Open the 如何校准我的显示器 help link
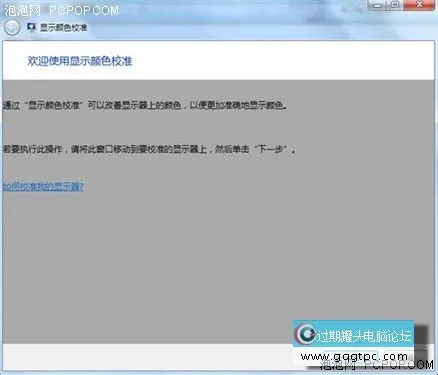 tap(43, 186)
